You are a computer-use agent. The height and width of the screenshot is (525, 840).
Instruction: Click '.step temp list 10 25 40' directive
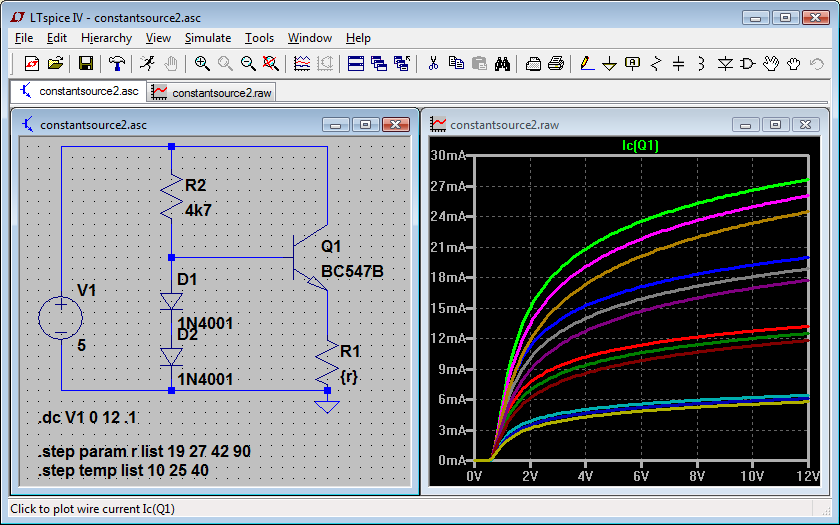[123, 470]
